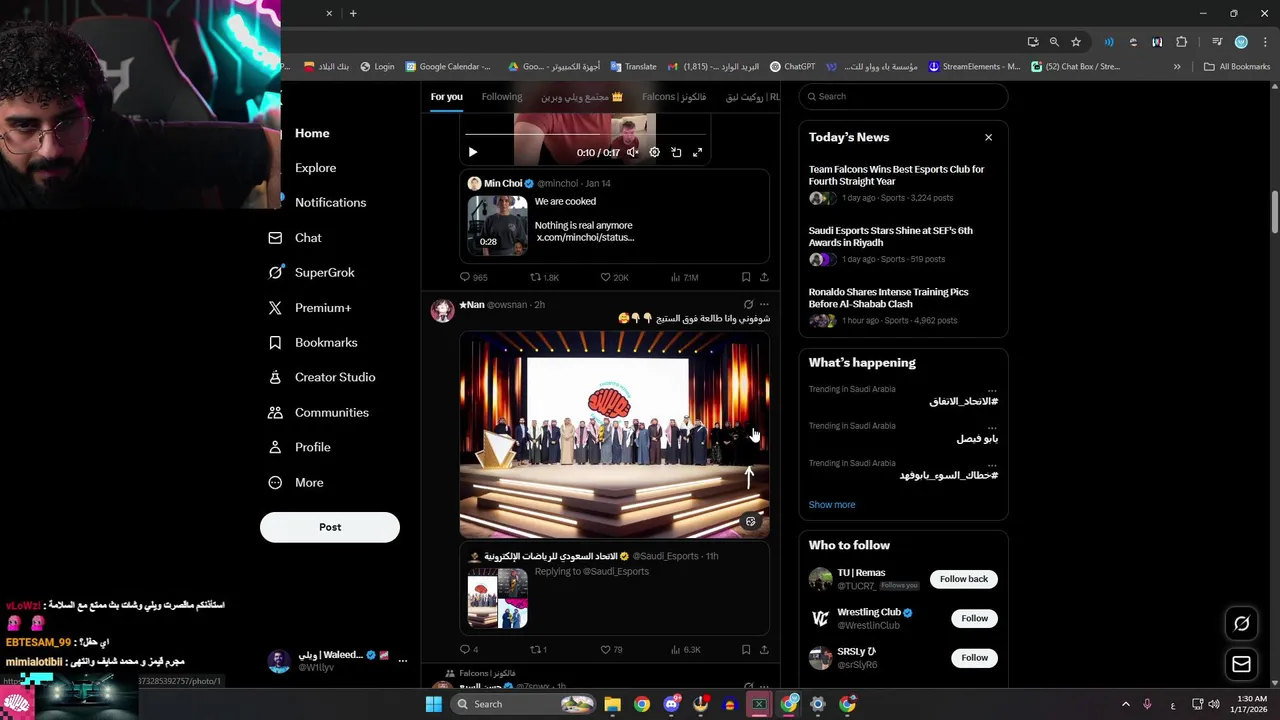Click the Bookmarks sidebar icon

coord(275,342)
